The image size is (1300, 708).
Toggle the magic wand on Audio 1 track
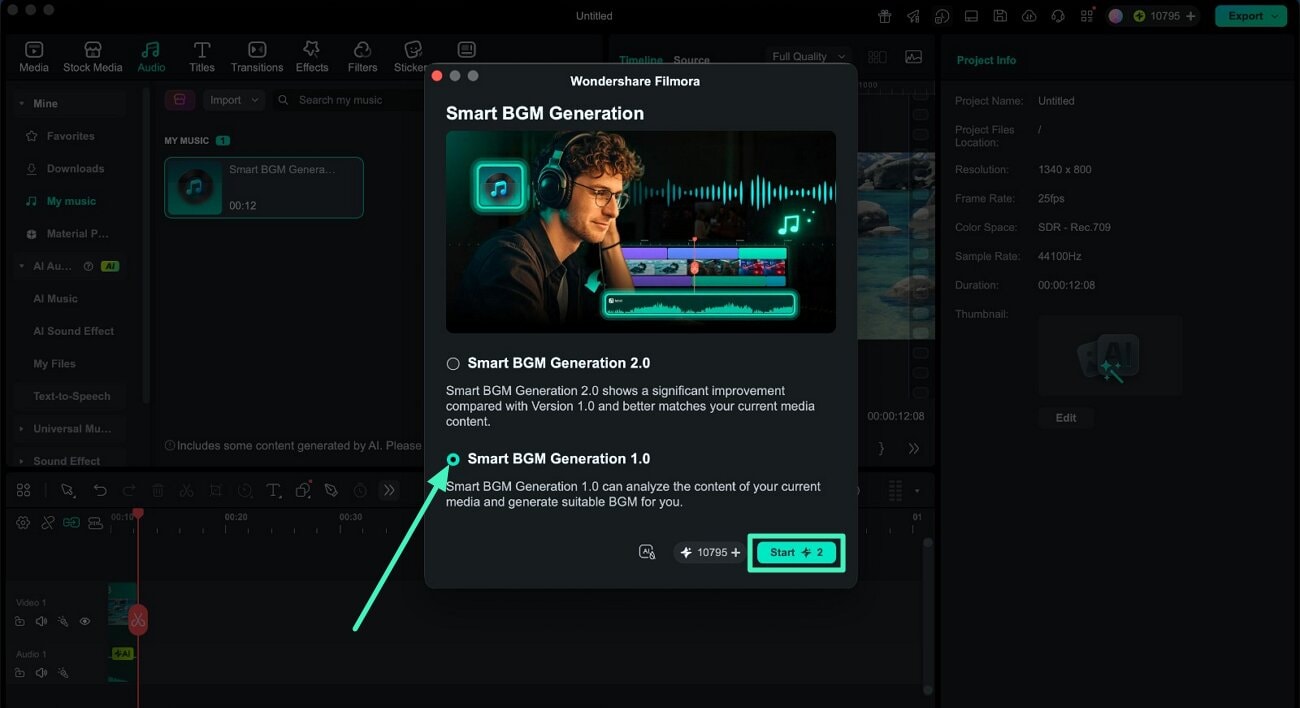pos(62,673)
